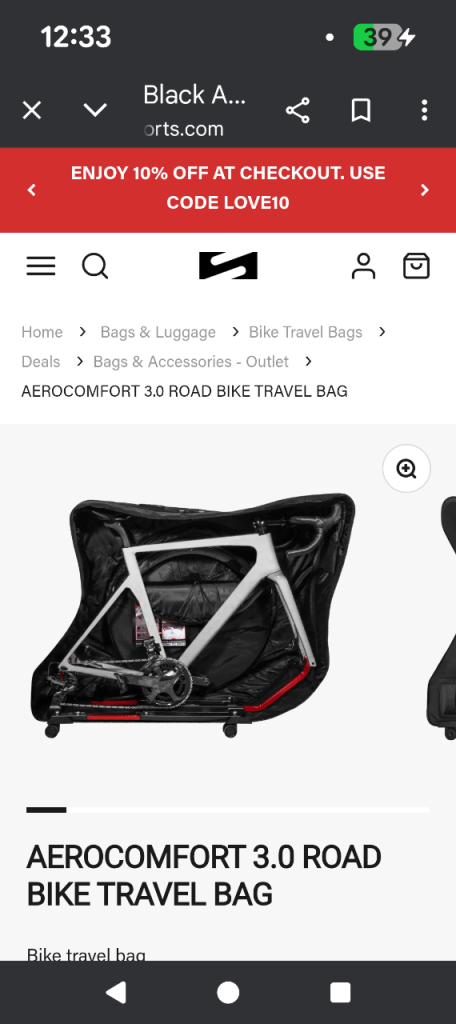Screen dimensions: 456x1024
Task: Tap the open bike bag product image
Action: coord(194,616)
